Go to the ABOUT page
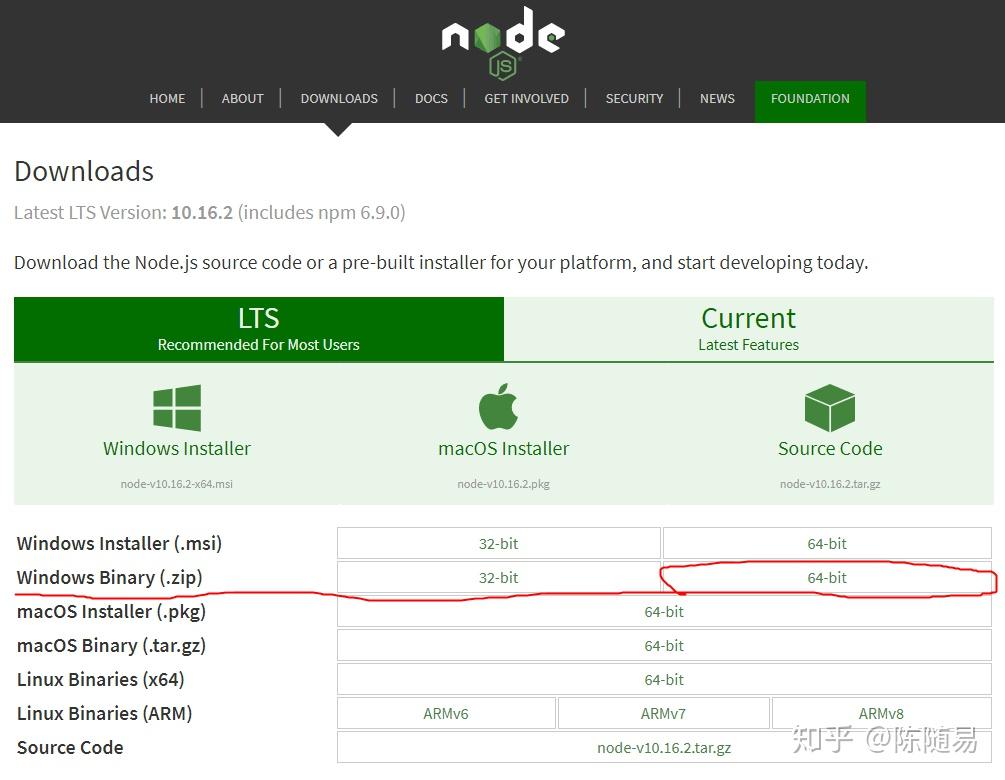The width and height of the screenshot is (1005, 780). [x=242, y=98]
